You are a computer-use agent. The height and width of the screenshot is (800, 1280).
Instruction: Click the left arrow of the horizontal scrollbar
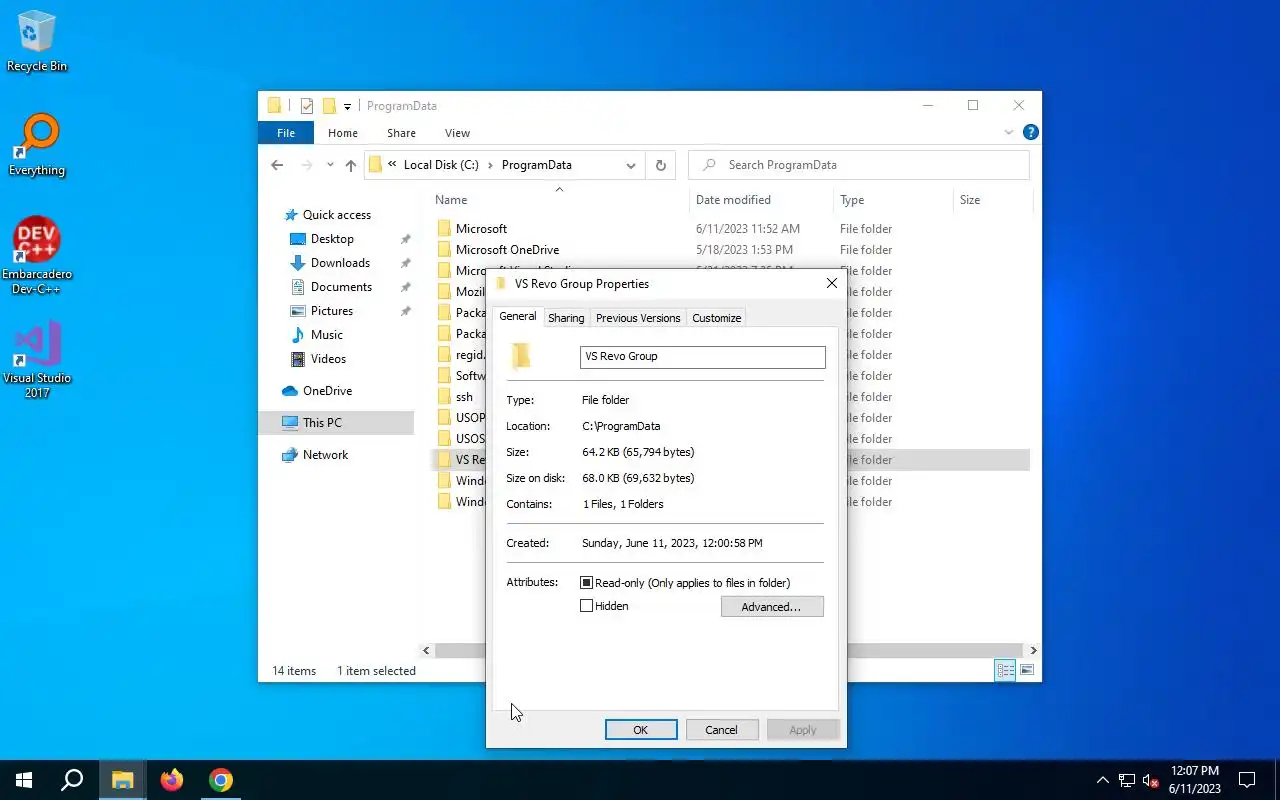point(426,650)
